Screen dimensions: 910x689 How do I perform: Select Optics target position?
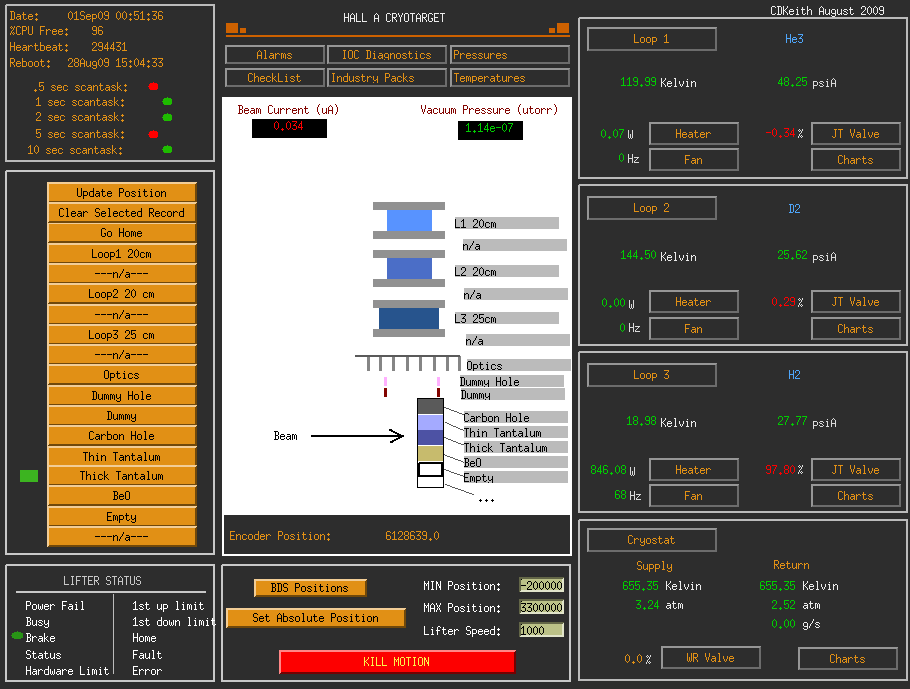122,375
